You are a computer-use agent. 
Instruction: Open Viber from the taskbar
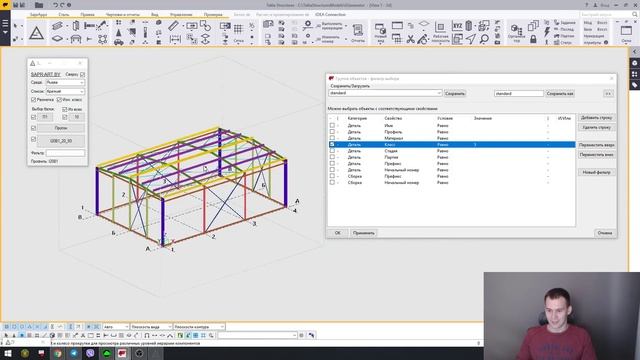point(90,353)
